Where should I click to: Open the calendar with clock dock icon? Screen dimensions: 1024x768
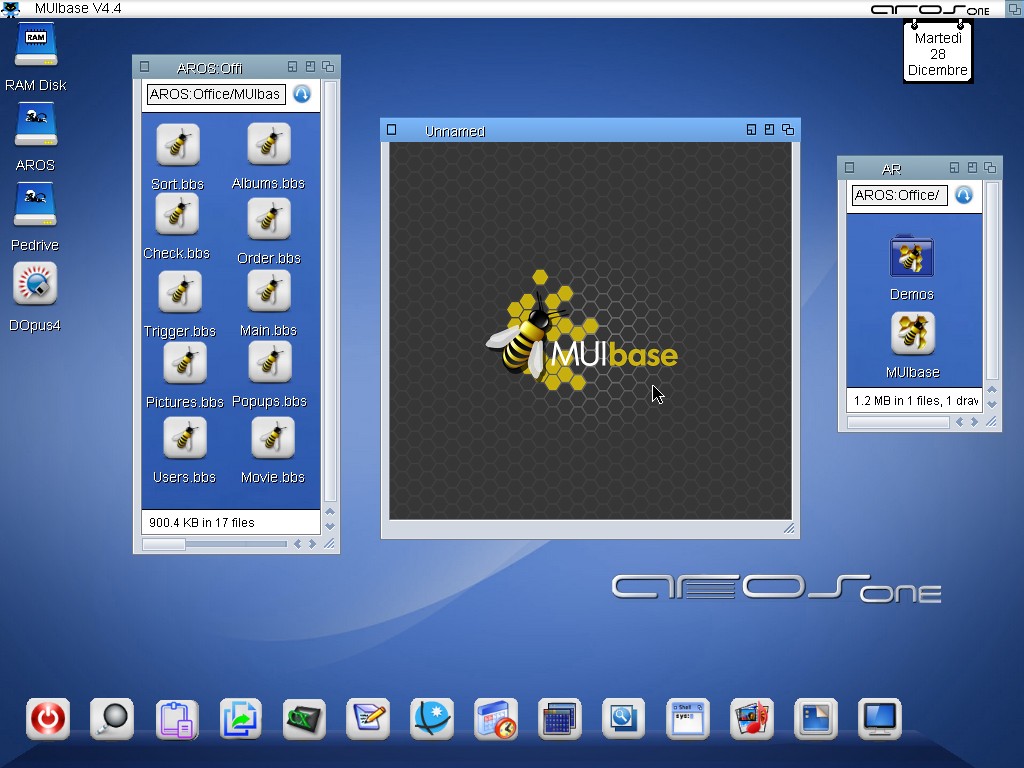(x=496, y=719)
